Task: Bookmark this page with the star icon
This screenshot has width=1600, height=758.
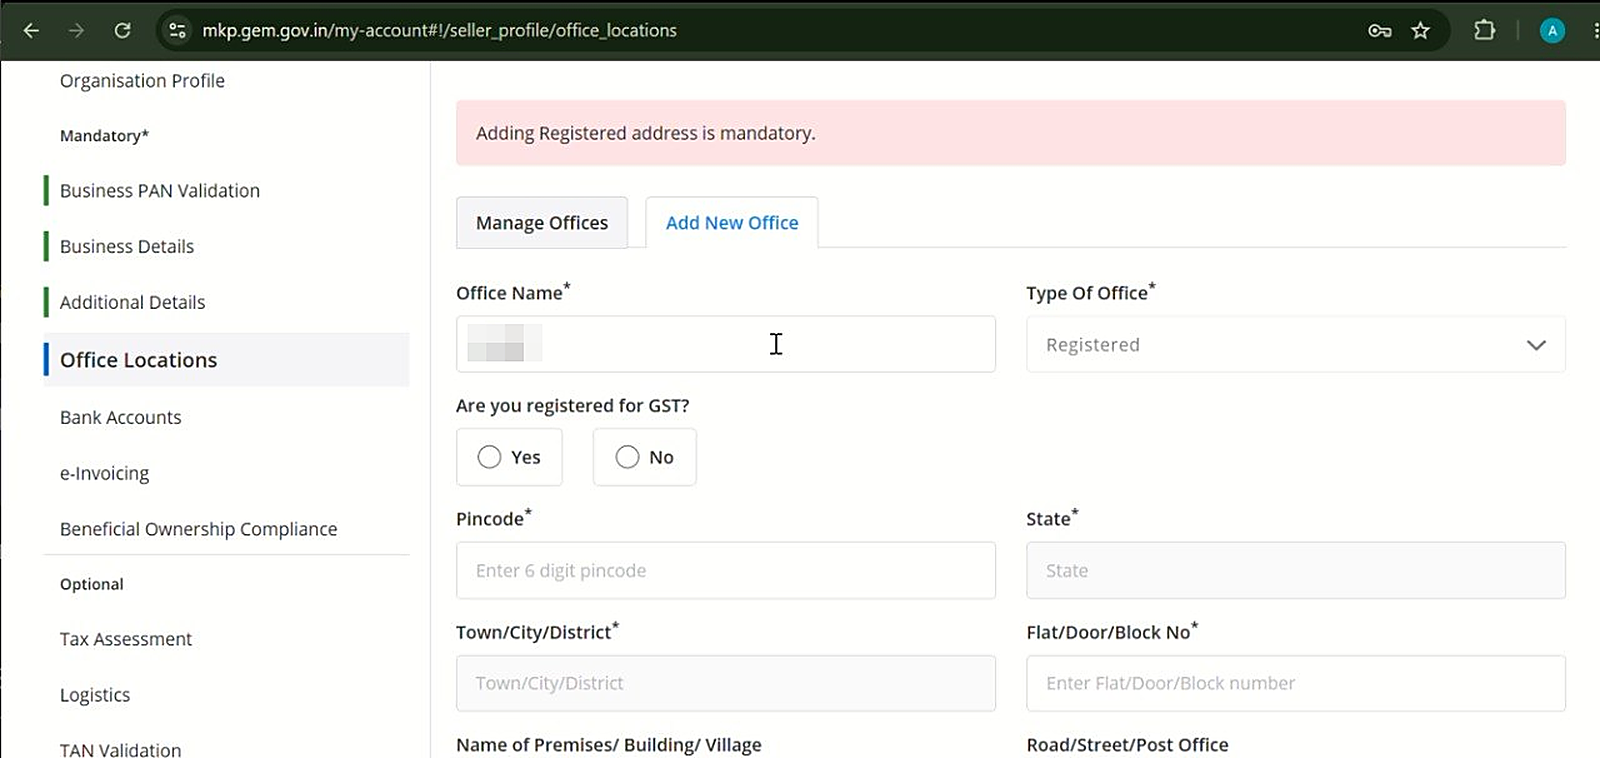Action: pyautogui.click(x=1420, y=30)
